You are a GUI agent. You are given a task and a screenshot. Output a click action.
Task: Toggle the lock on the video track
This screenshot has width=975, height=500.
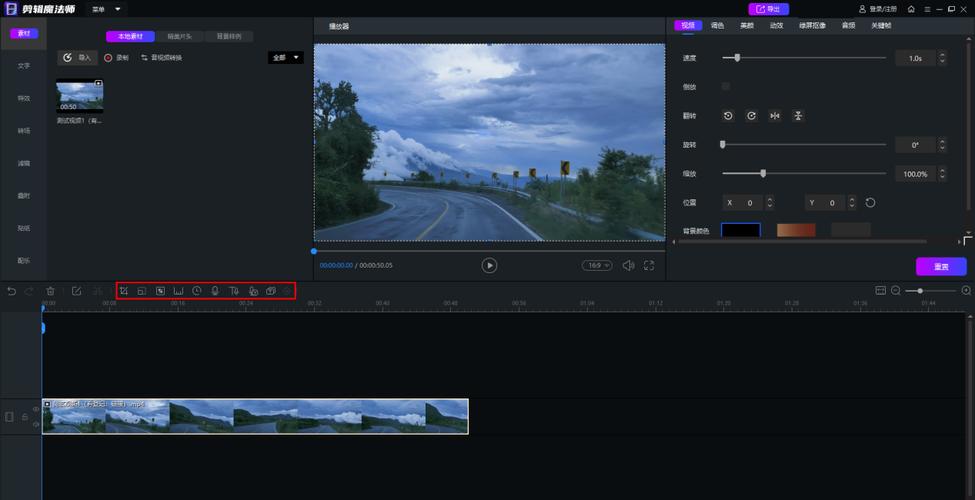24,417
